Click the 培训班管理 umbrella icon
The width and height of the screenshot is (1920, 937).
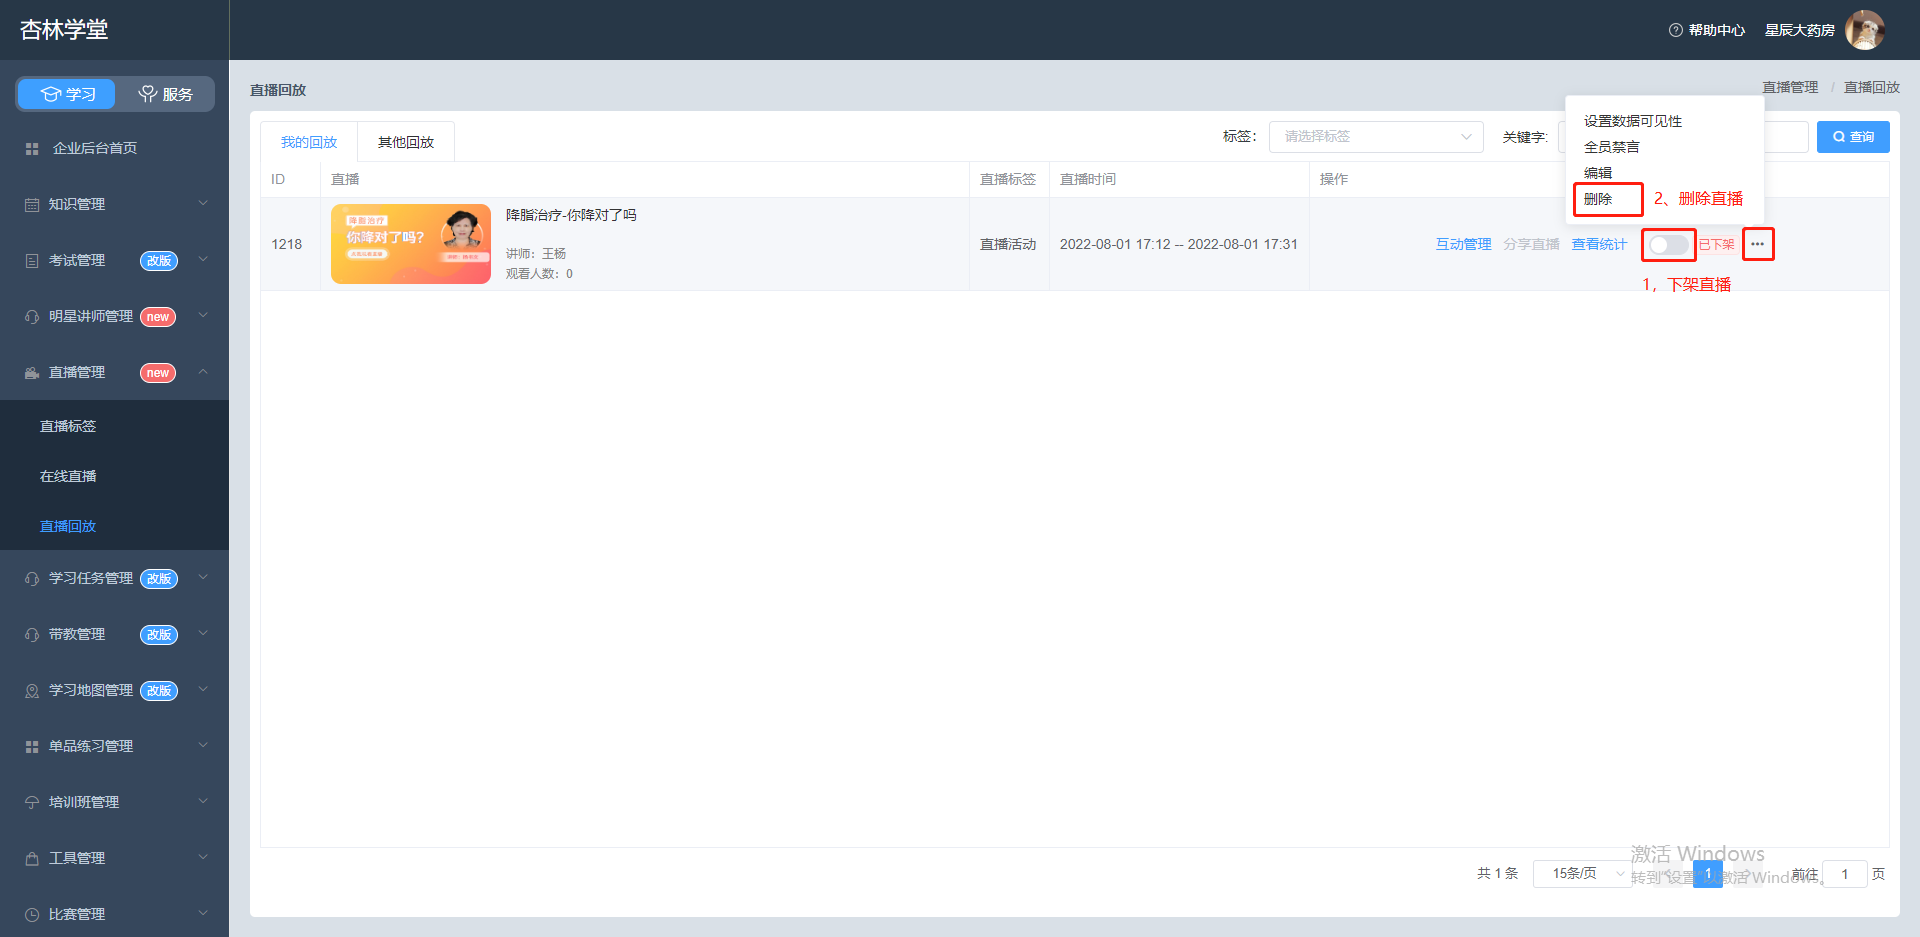point(32,803)
